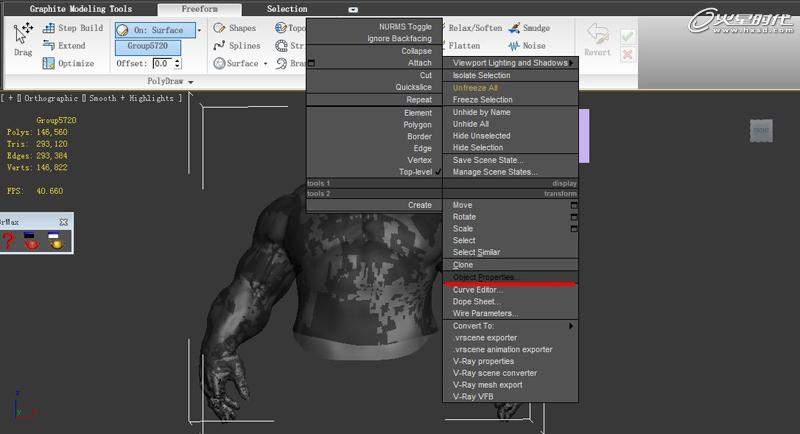The height and width of the screenshot is (434, 800).
Task: Click Freeze Selection entry
Action: tap(483, 99)
